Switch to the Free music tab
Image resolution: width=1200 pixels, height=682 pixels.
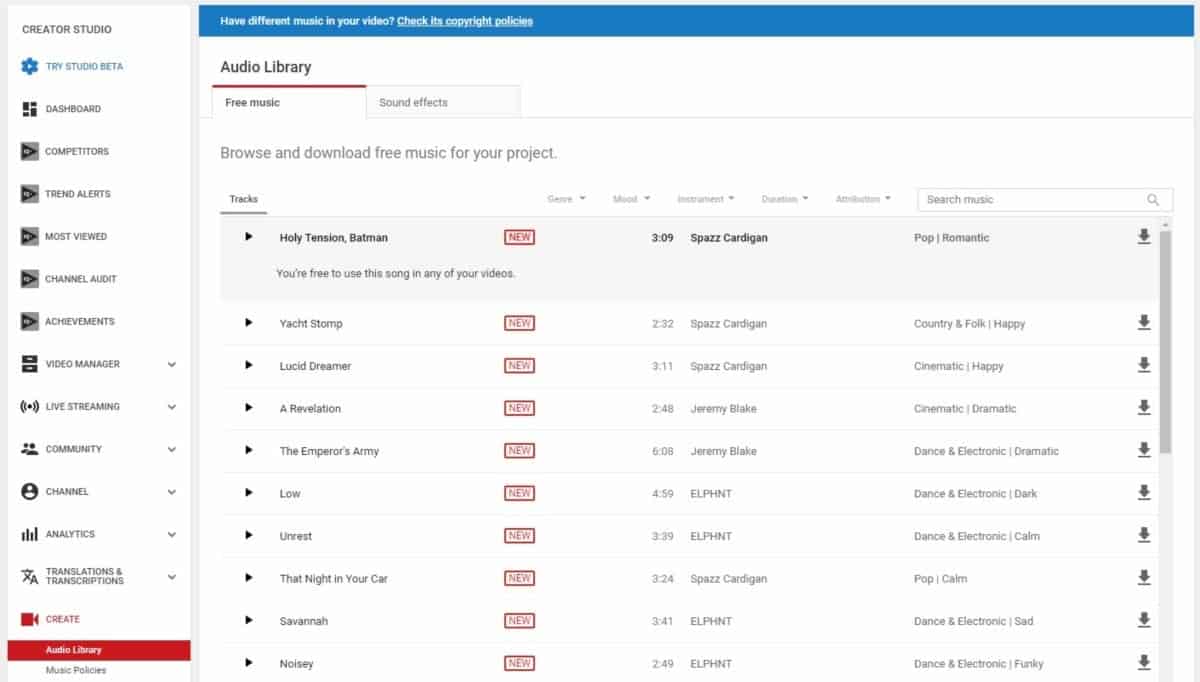[289, 102]
